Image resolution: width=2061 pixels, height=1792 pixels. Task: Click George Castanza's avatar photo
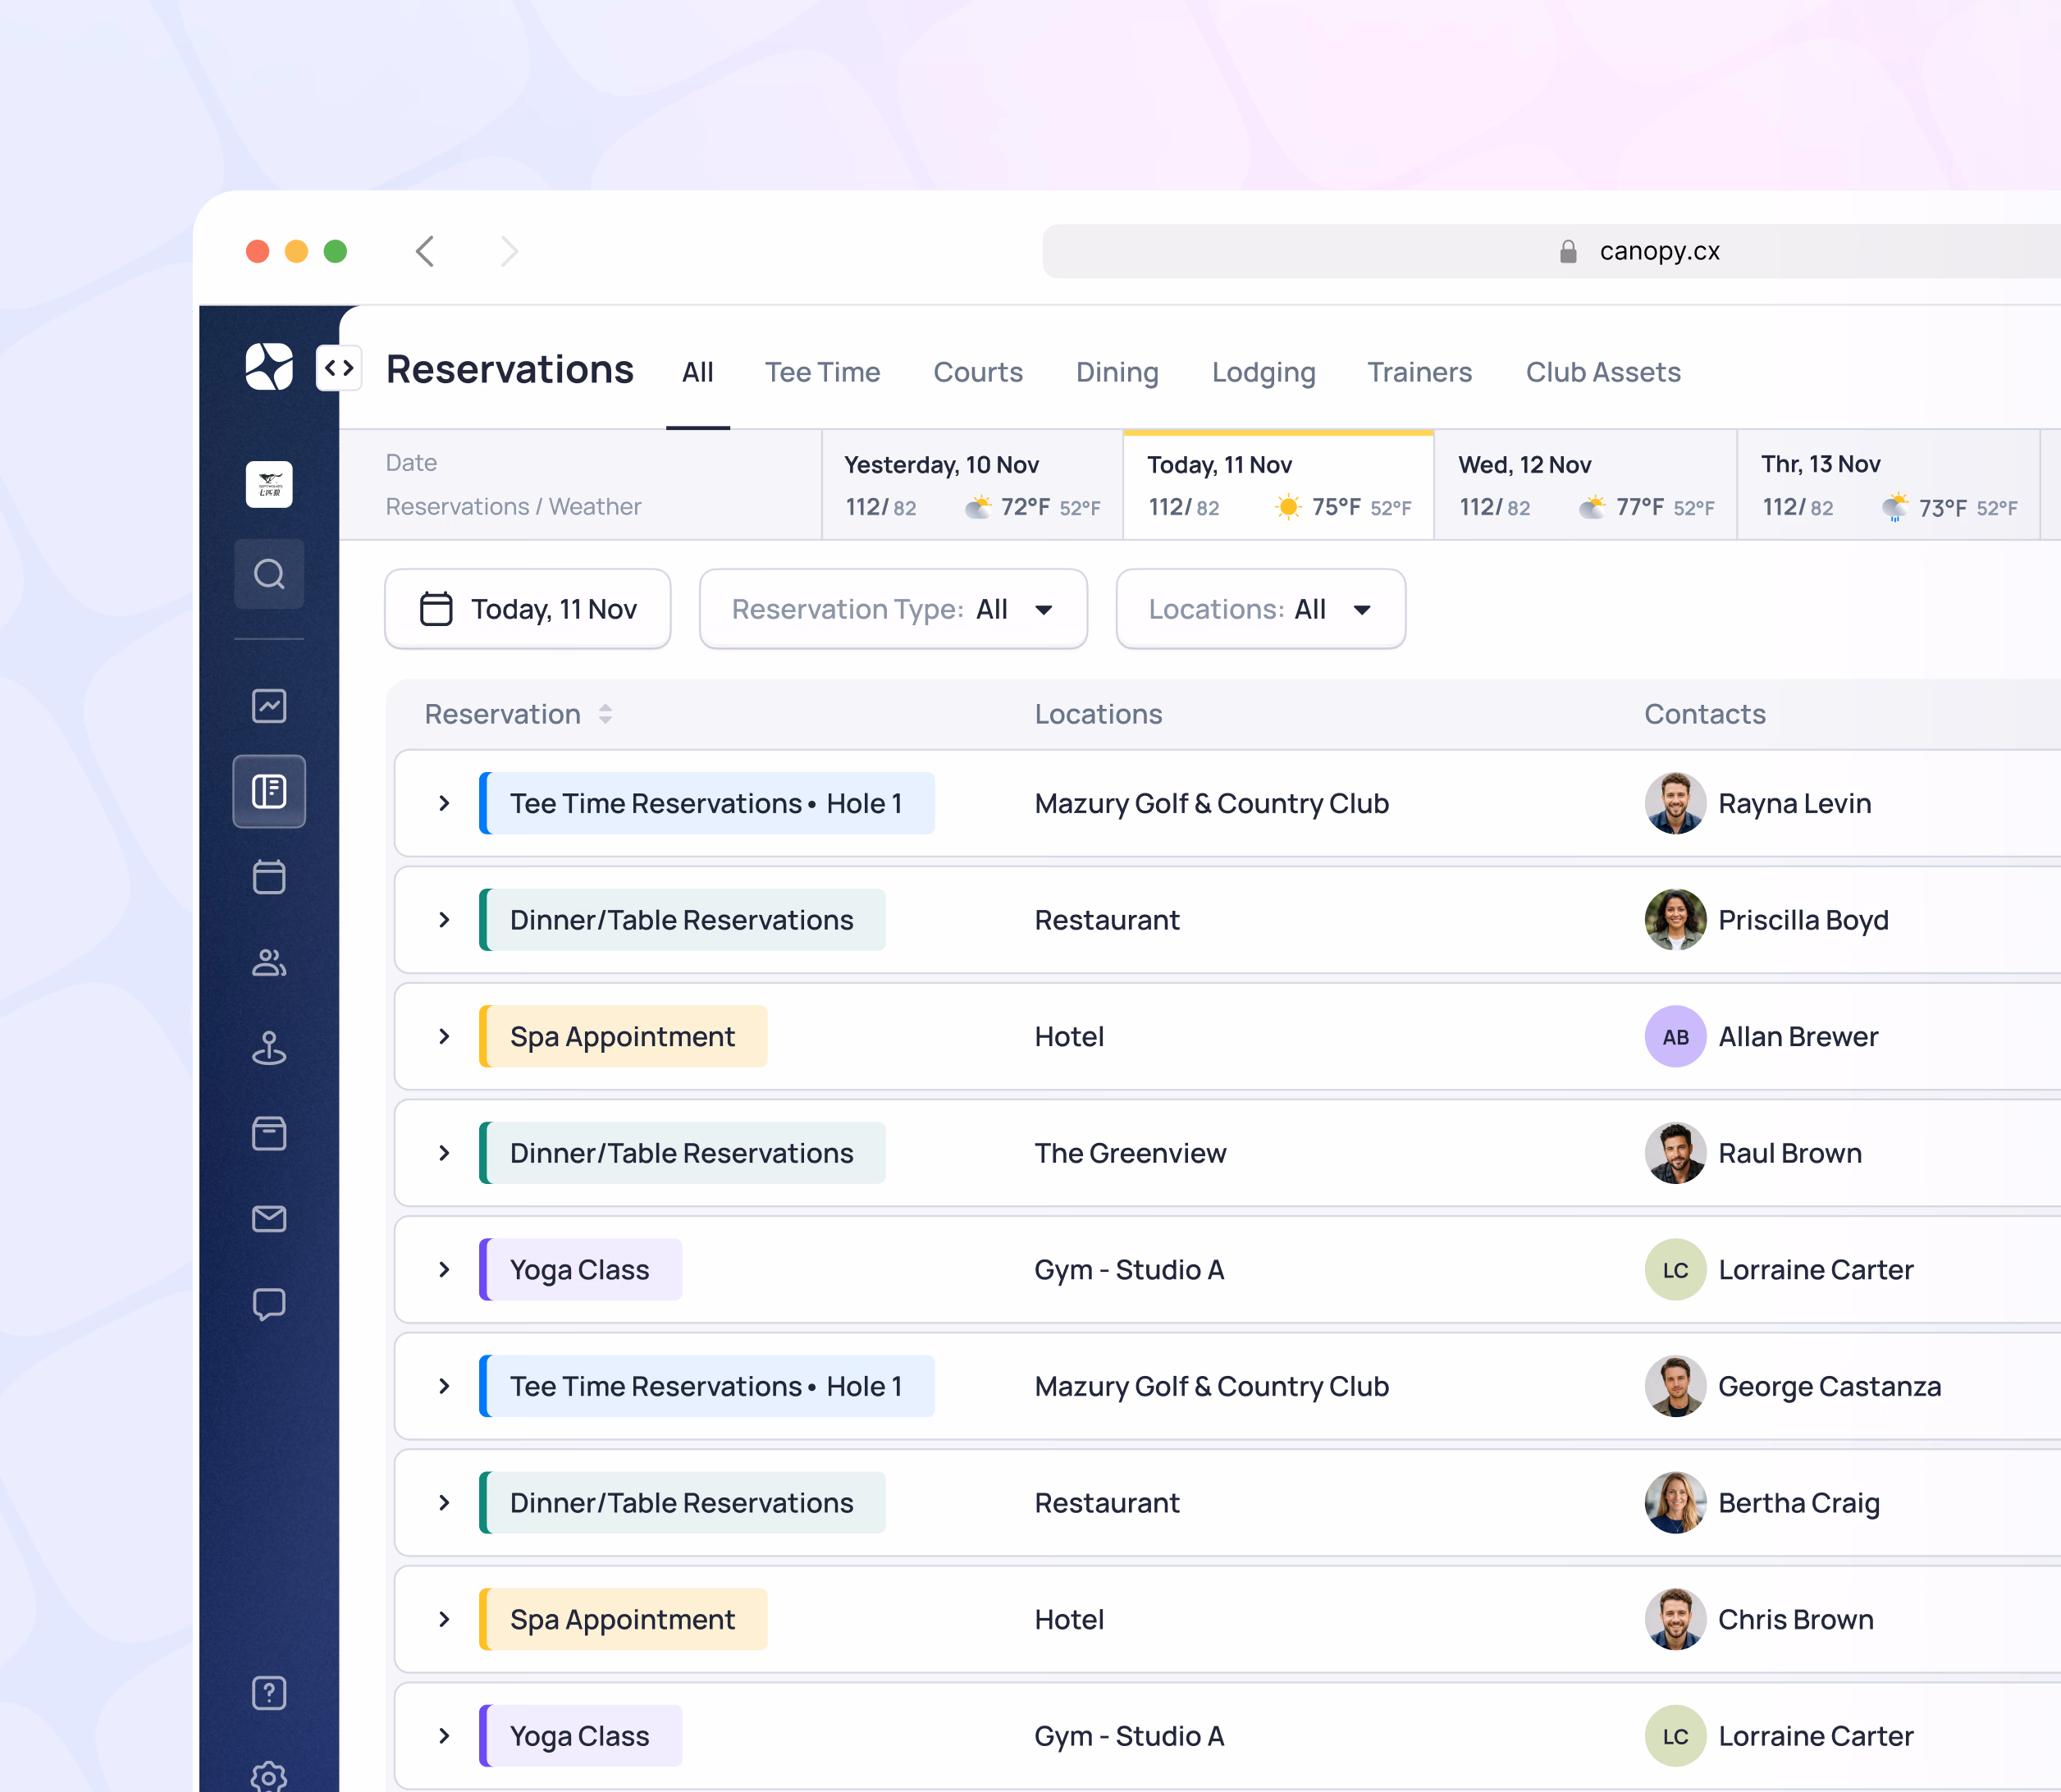[1675, 1386]
